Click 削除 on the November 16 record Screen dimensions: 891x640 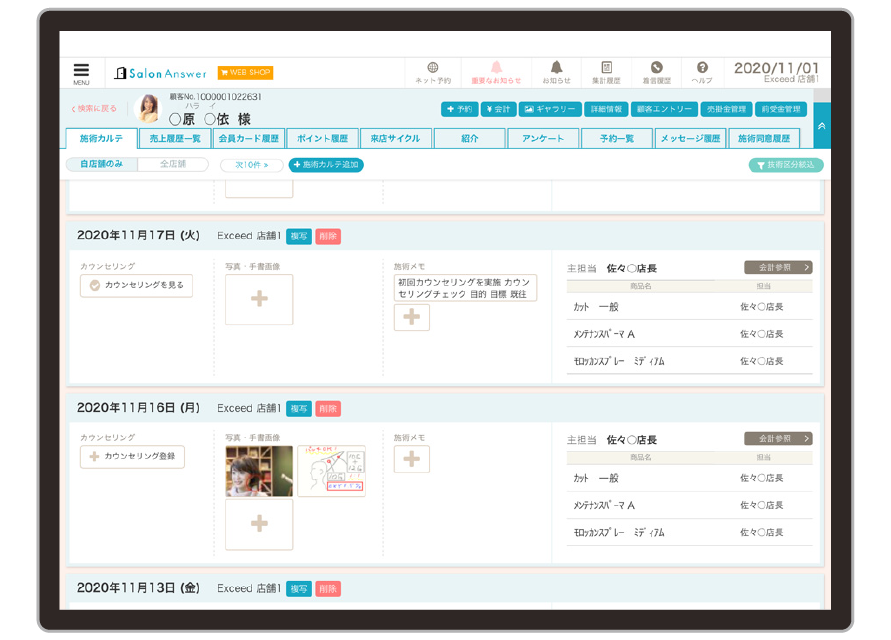point(328,409)
